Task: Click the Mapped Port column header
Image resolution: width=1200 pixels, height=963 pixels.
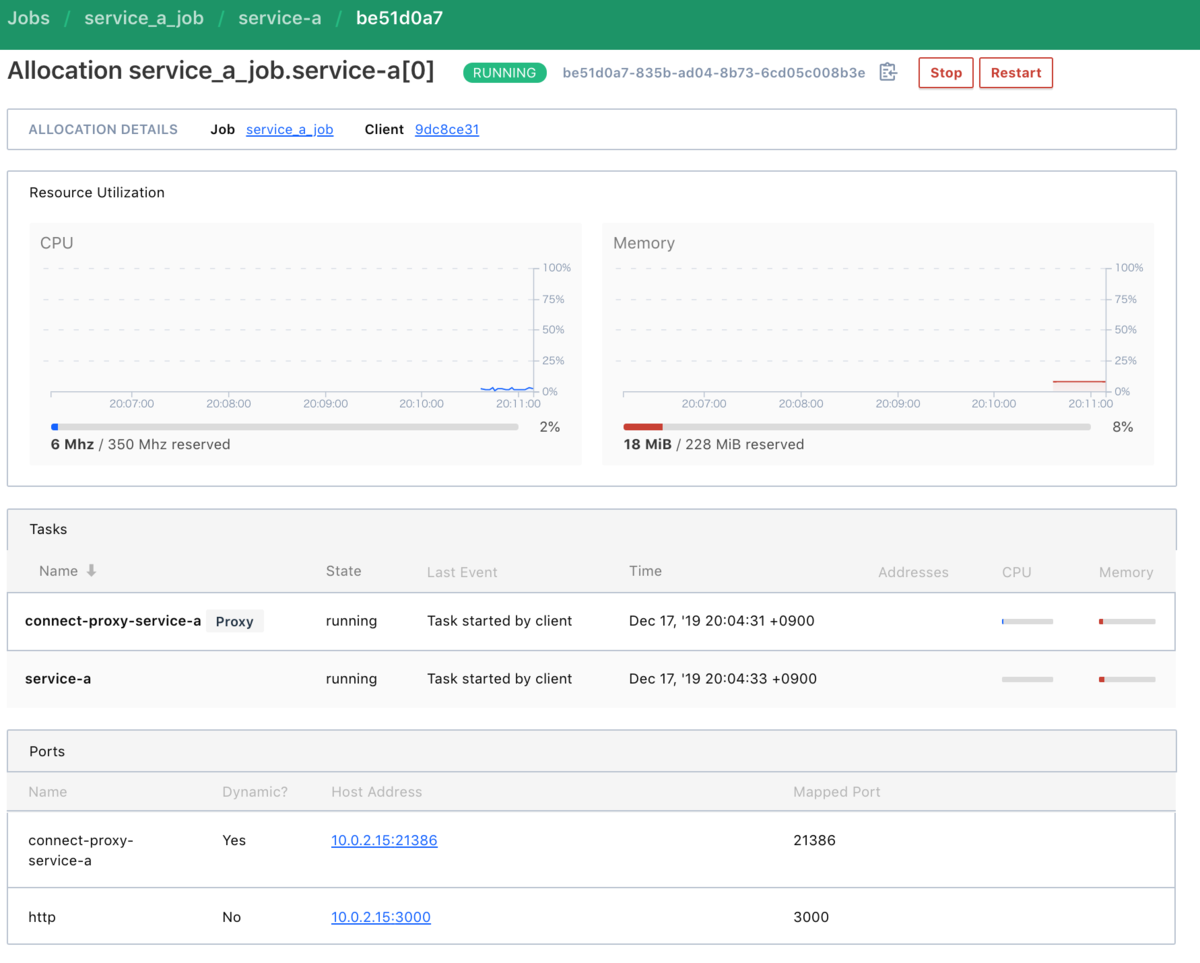Action: click(837, 792)
